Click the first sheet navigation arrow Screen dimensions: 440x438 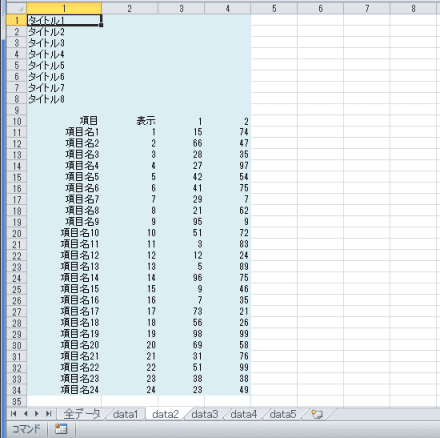(14, 414)
